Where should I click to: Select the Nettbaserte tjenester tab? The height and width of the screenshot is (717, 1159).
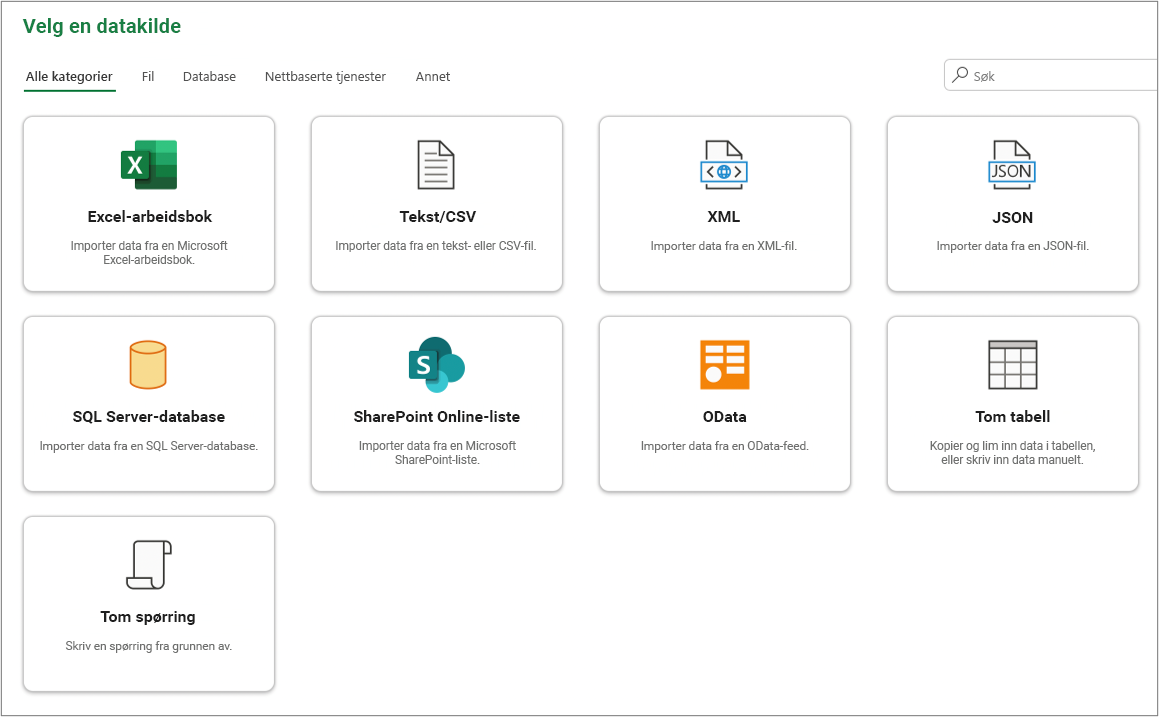(325, 76)
